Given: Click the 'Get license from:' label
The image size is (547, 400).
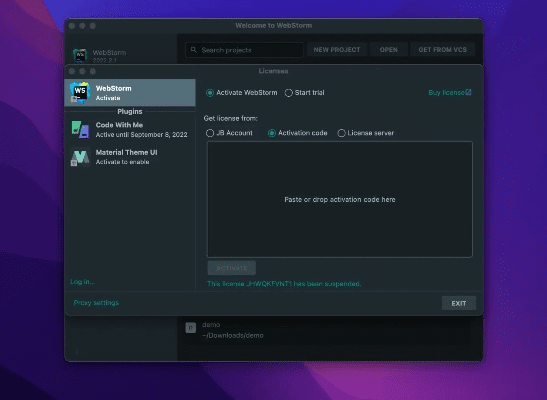Looking at the screenshot, I should [x=231, y=118].
